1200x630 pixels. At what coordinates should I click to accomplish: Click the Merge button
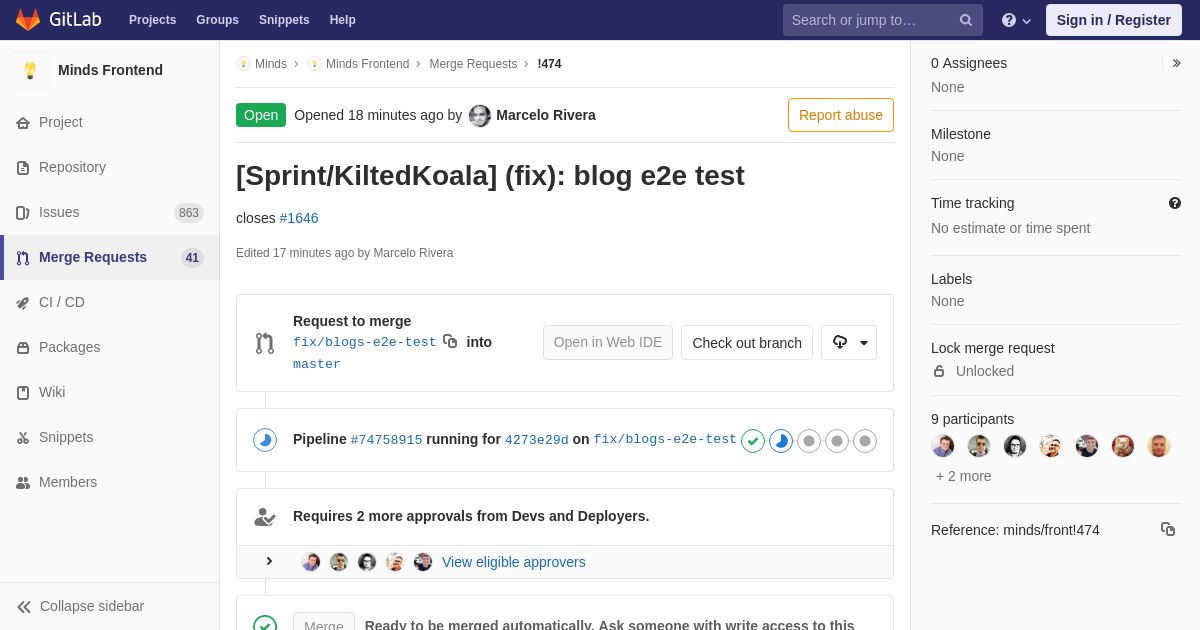click(x=324, y=622)
